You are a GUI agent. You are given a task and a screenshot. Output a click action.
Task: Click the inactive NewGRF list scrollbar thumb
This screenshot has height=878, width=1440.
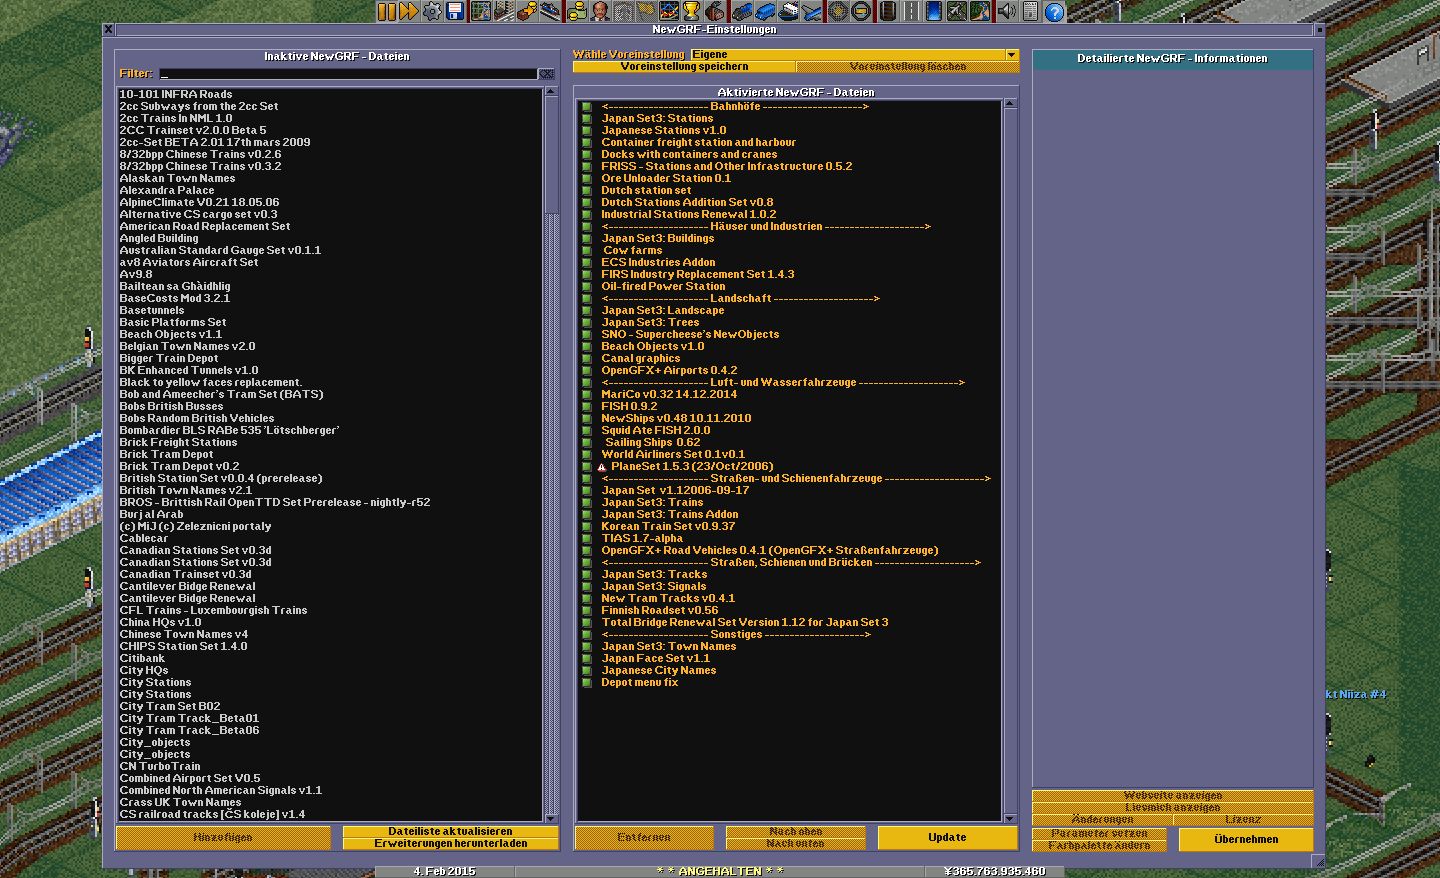[x=550, y=155]
